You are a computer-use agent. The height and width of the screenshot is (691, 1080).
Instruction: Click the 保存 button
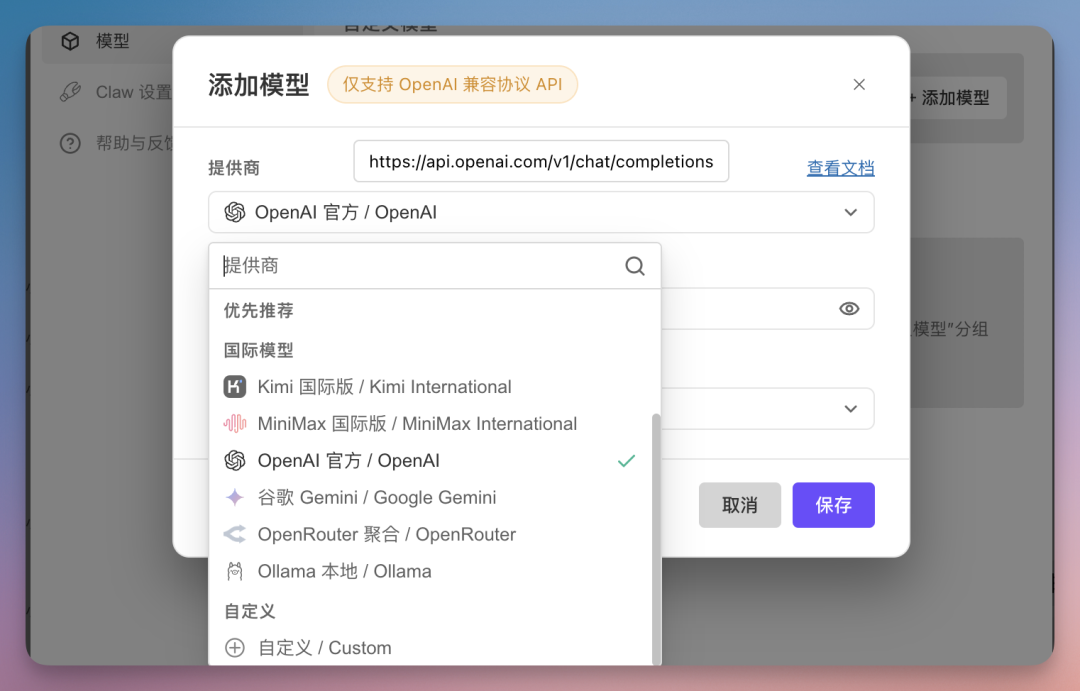coord(833,505)
